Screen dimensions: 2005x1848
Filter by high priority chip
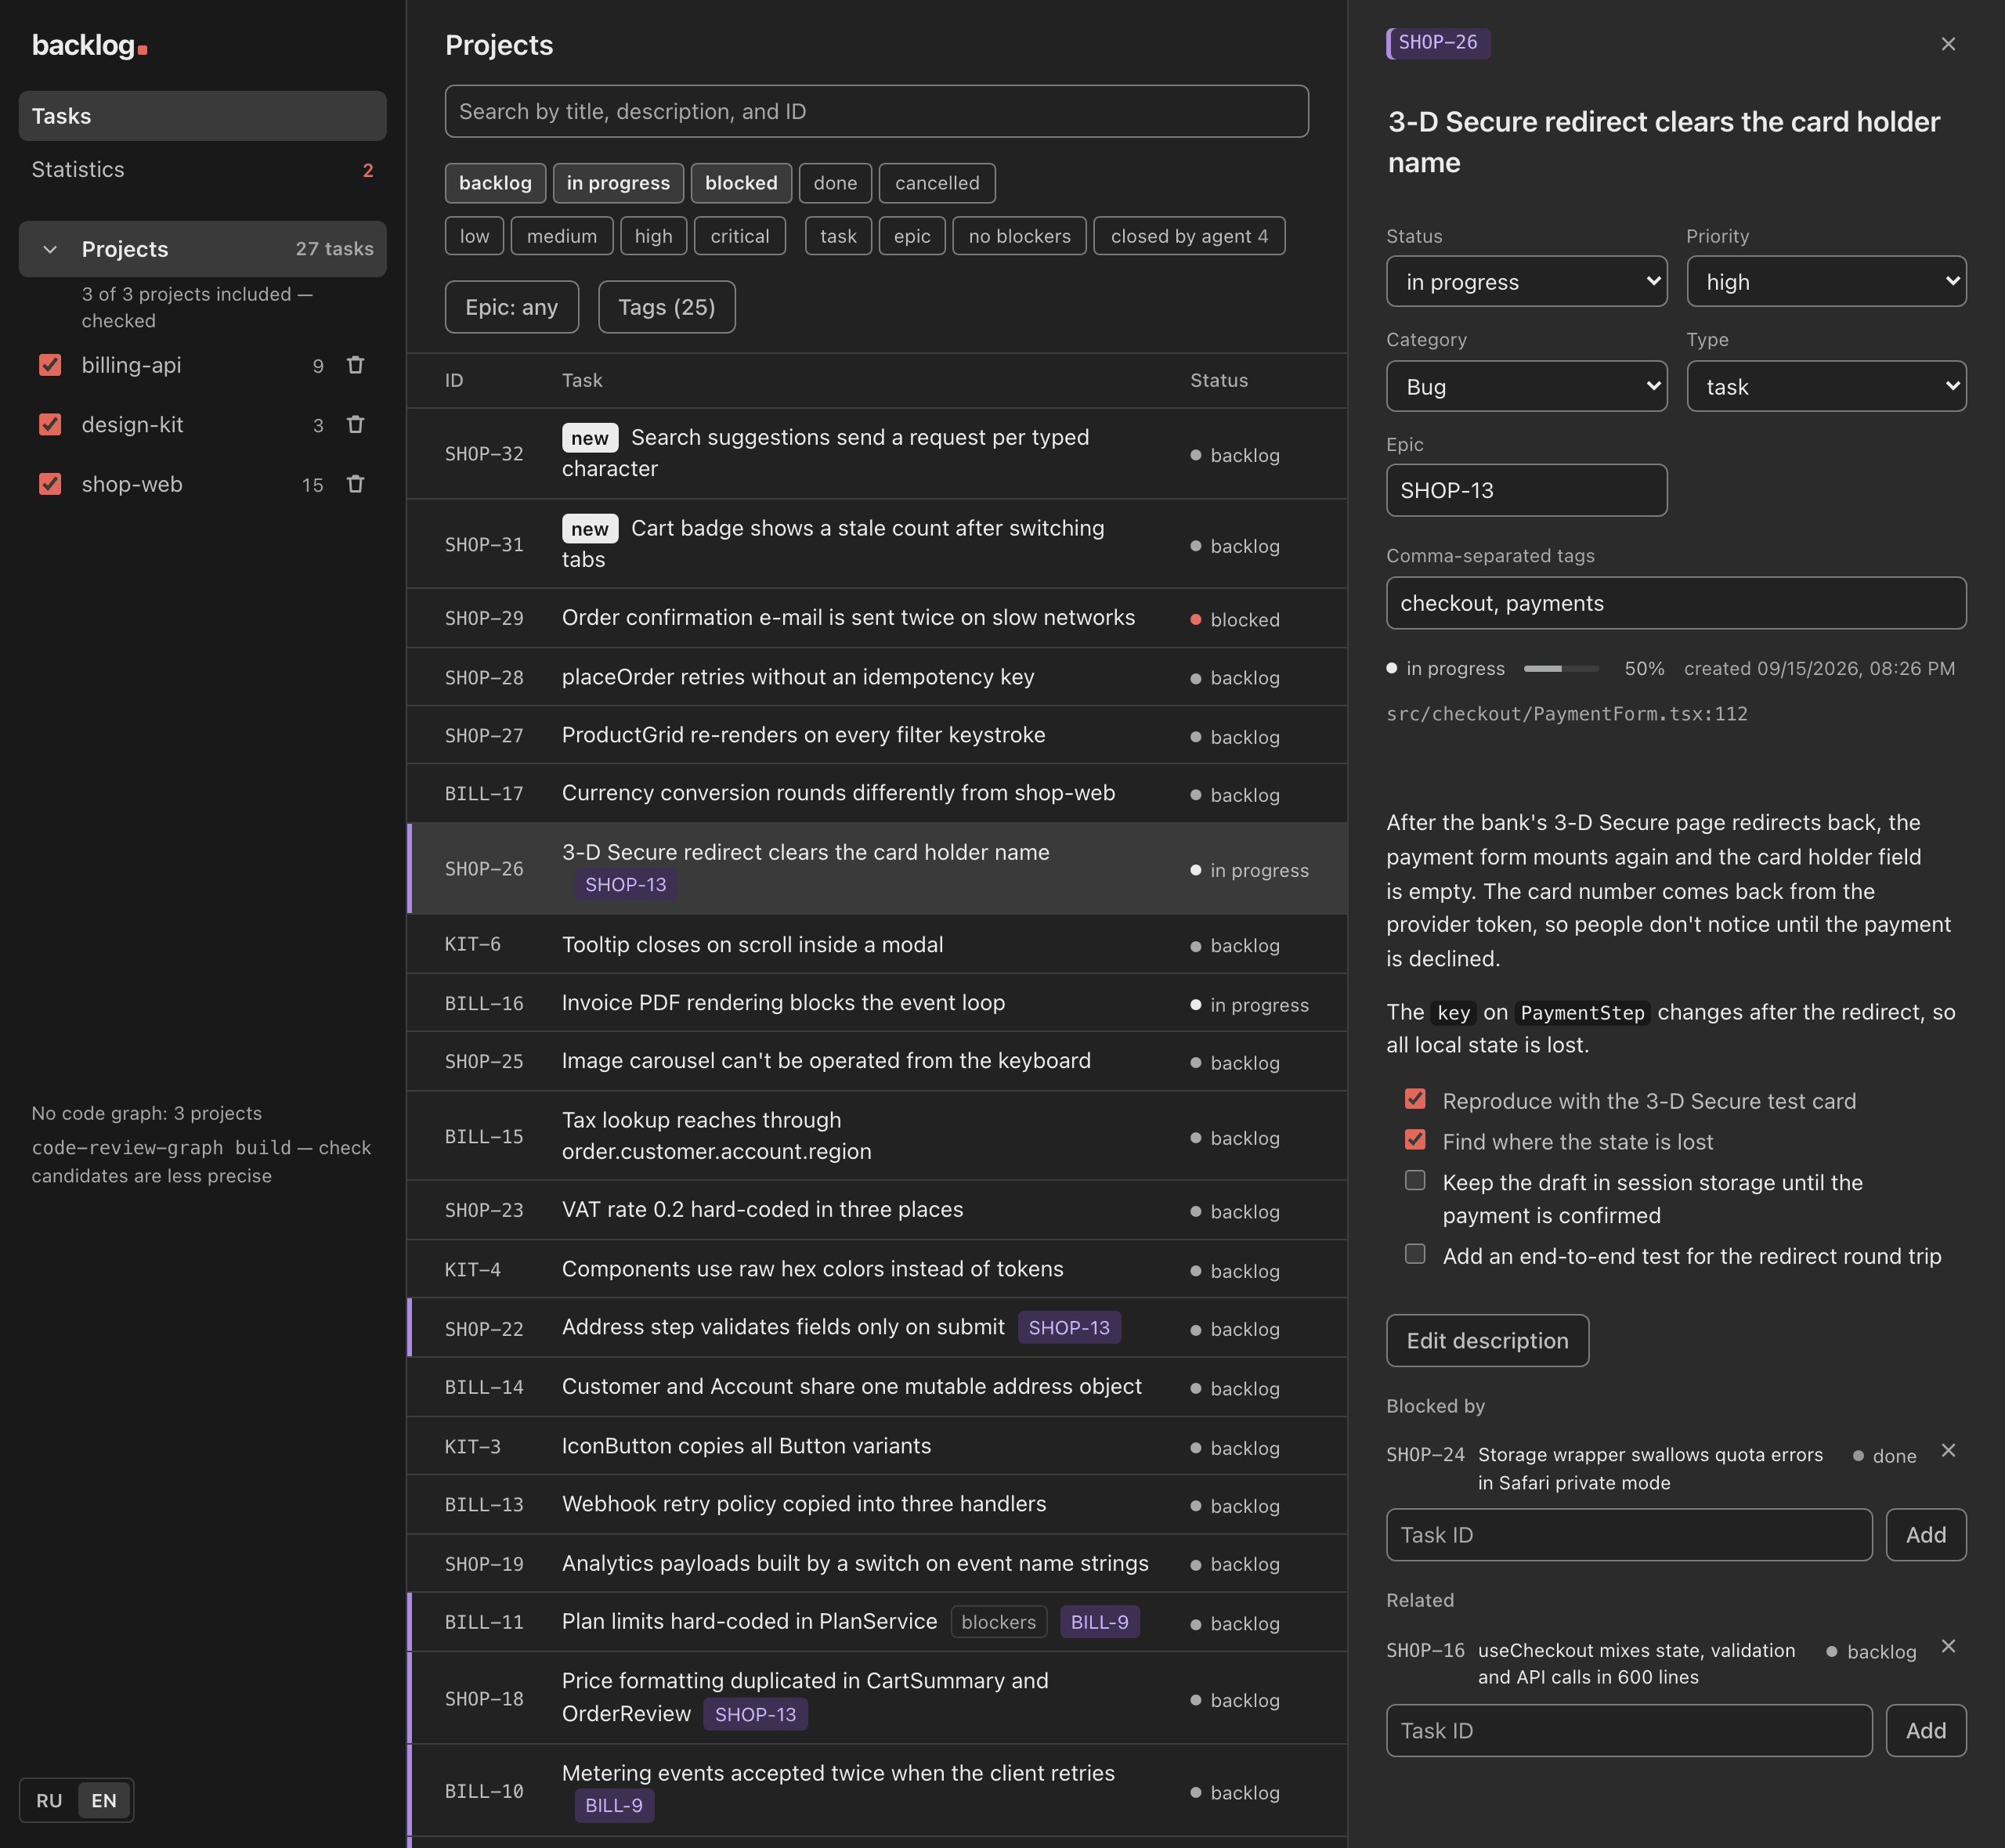pyautogui.click(x=653, y=236)
